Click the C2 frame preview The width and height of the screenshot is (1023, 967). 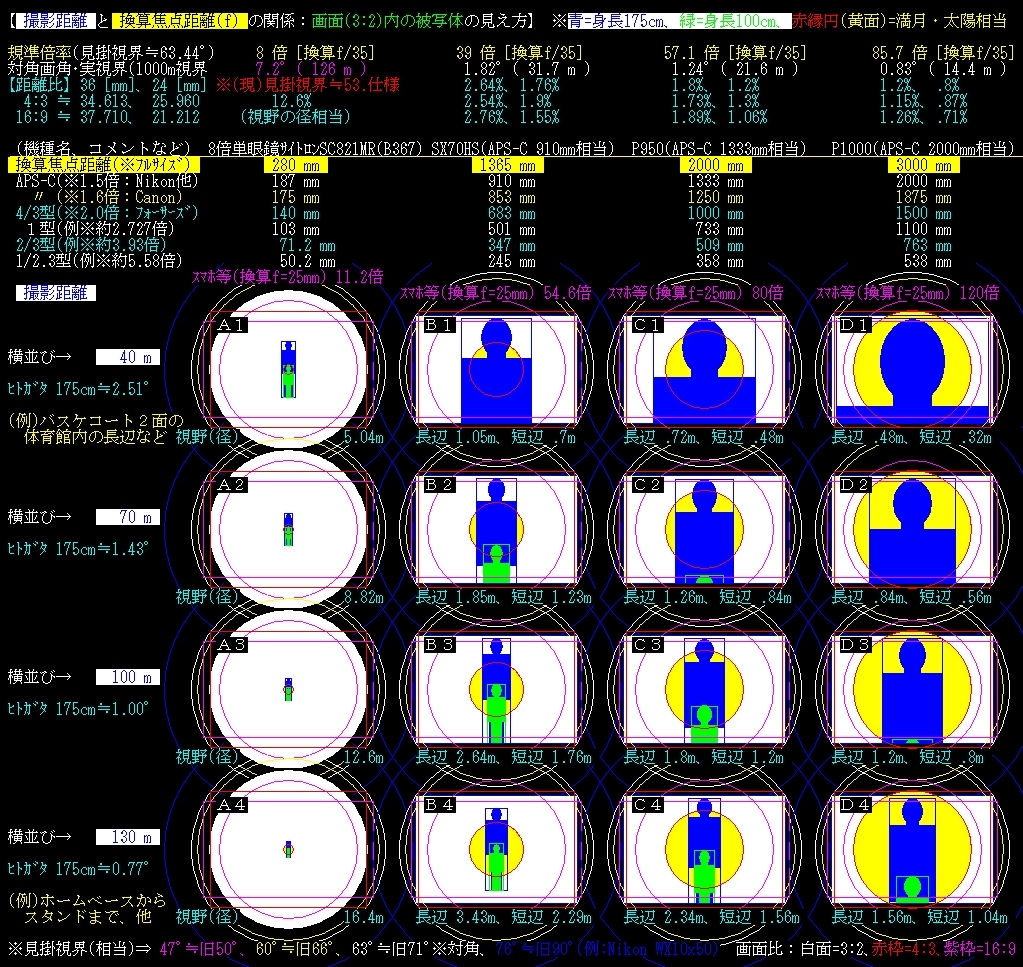click(705, 529)
